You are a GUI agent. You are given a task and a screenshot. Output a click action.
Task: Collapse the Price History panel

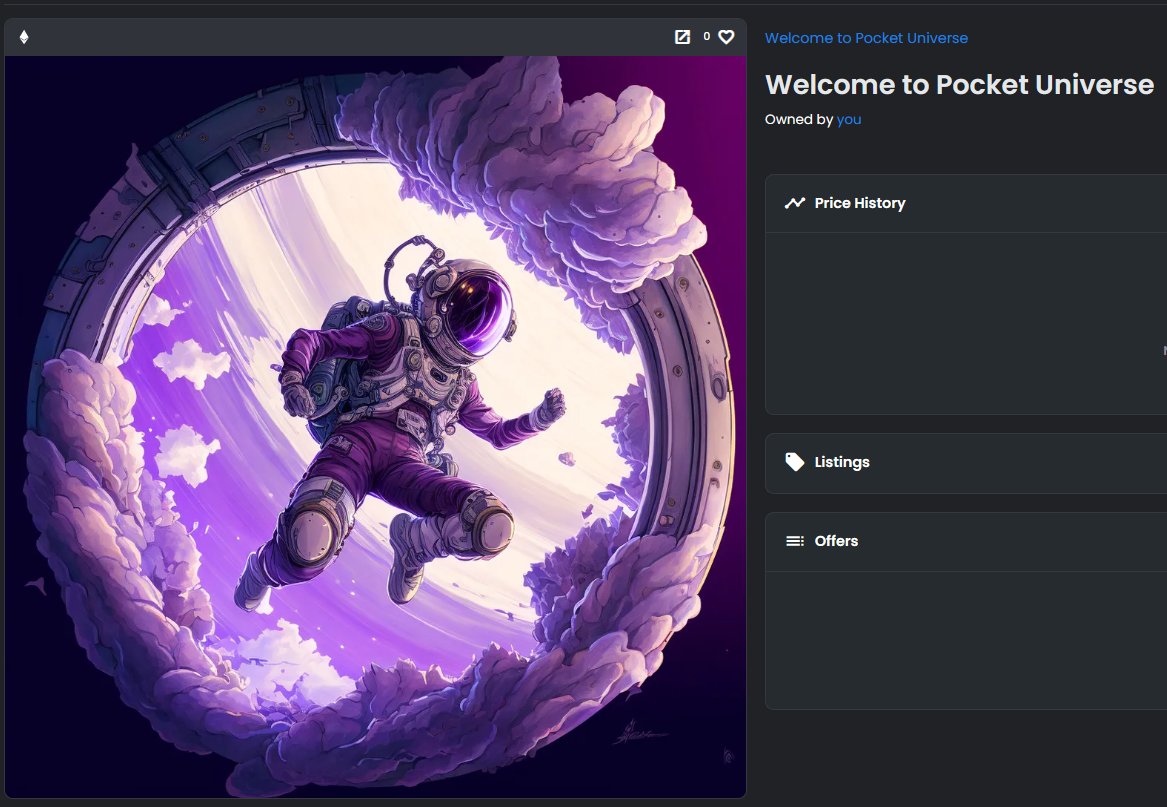[x=966, y=203]
